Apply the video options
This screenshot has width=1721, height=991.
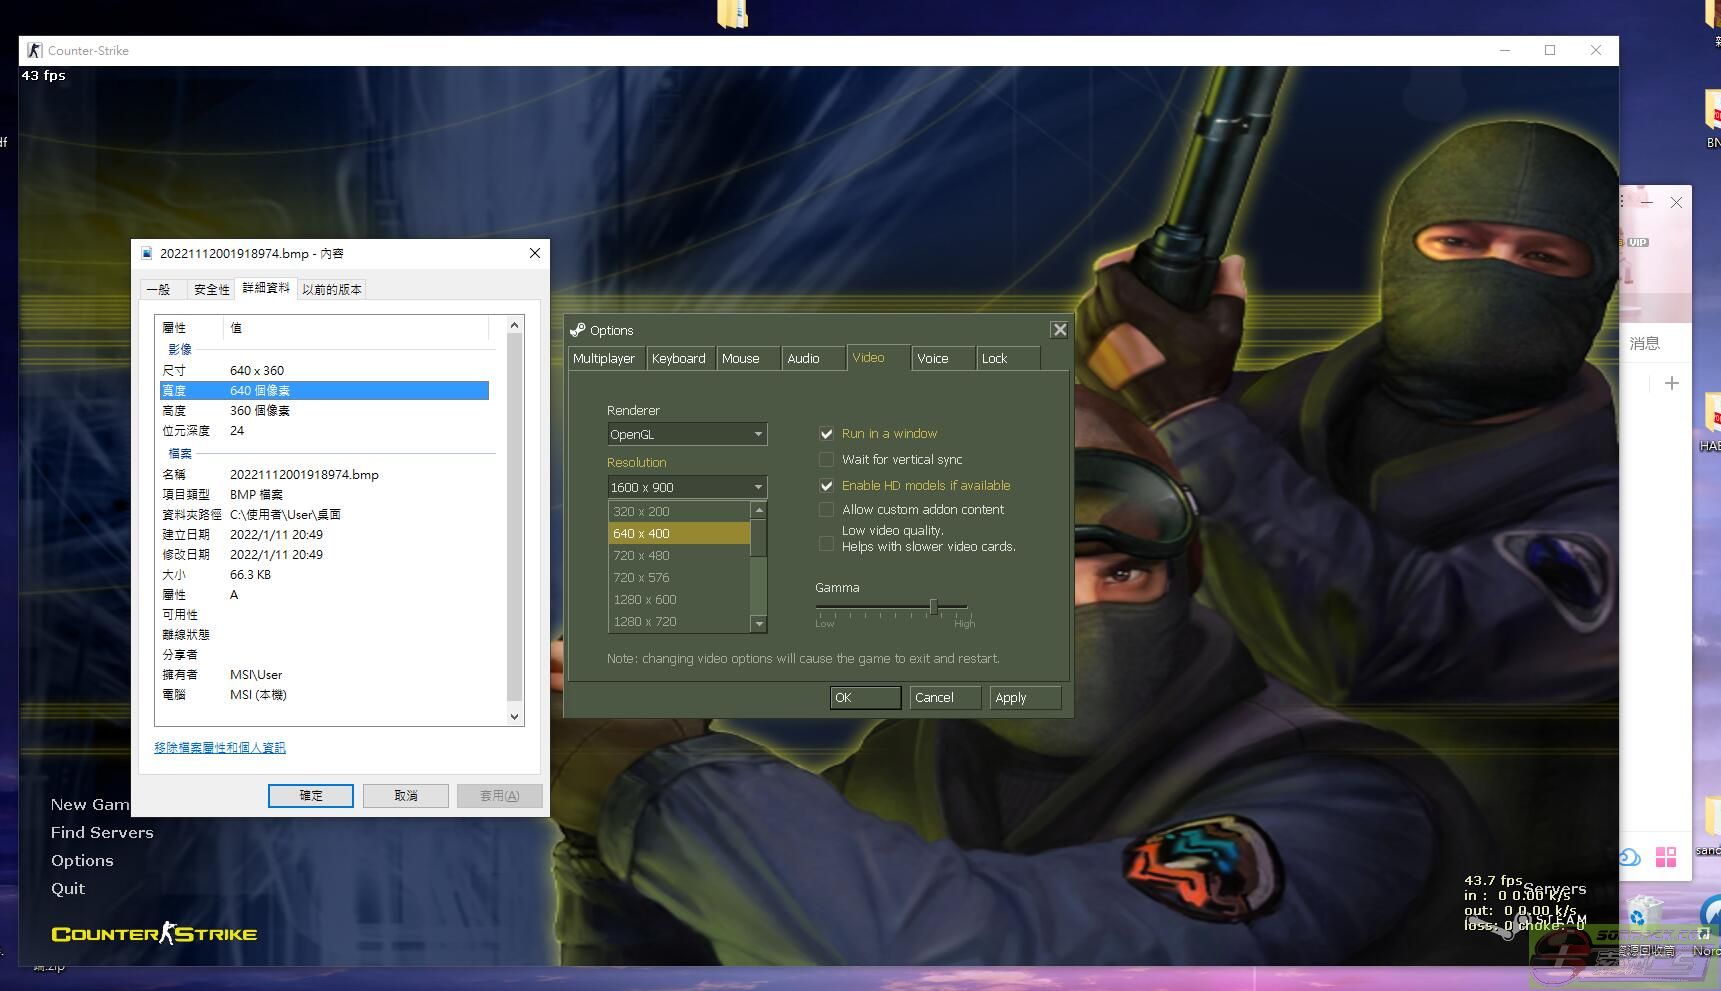coord(1025,697)
